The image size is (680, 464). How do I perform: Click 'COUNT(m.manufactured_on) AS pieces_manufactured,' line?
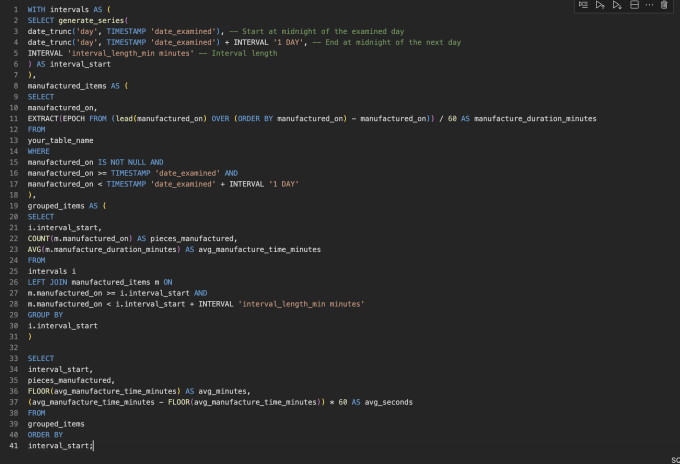click(133, 239)
